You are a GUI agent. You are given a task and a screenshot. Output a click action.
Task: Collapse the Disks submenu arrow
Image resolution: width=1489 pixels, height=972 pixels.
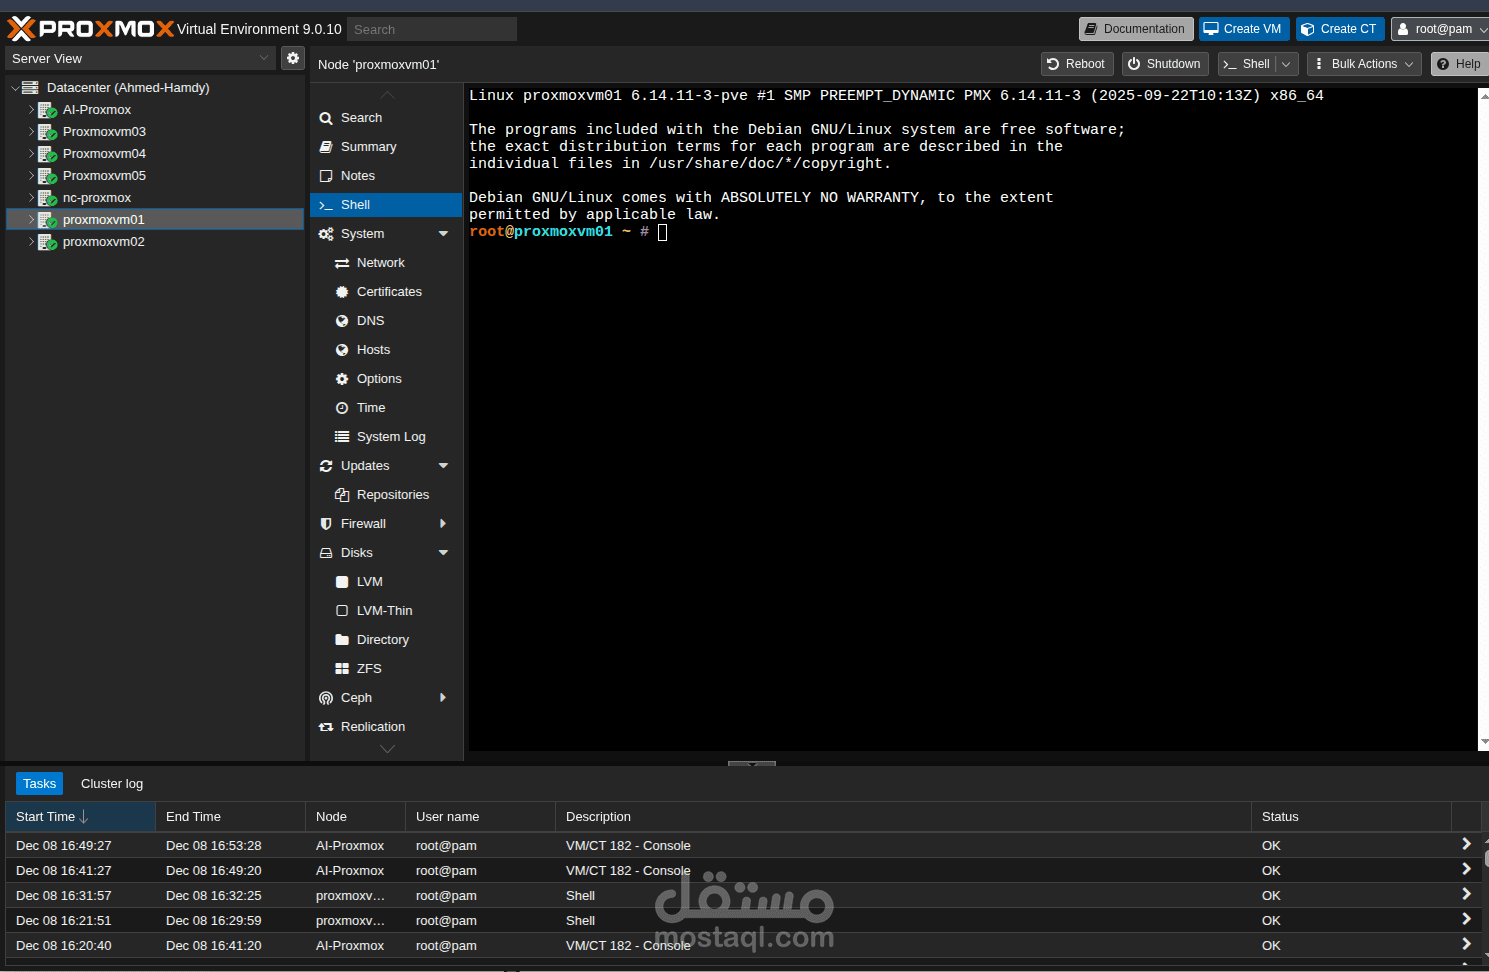point(443,553)
